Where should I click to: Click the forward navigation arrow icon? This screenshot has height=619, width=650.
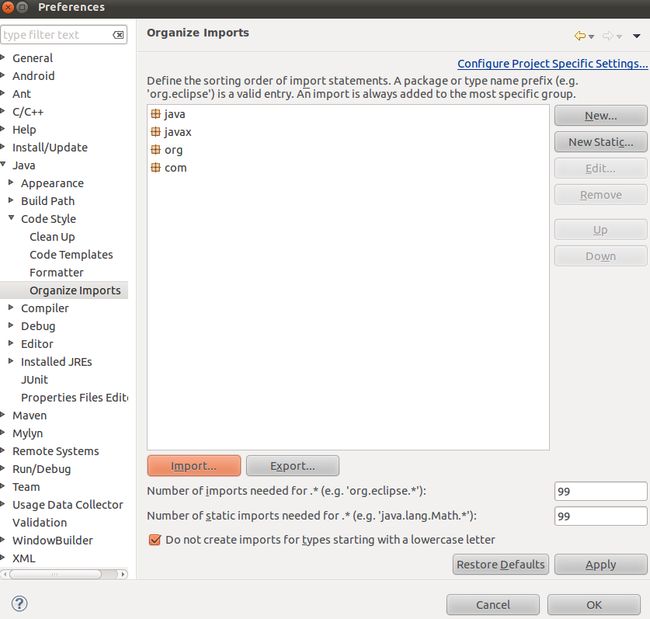tap(608, 36)
